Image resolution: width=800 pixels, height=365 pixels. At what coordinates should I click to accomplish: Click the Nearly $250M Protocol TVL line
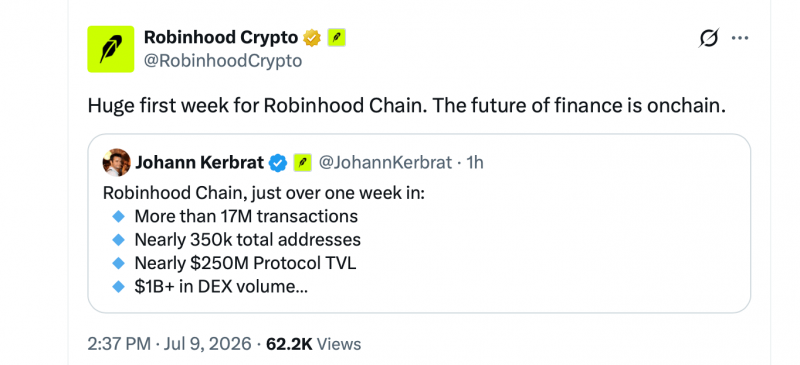[x=245, y=263]
